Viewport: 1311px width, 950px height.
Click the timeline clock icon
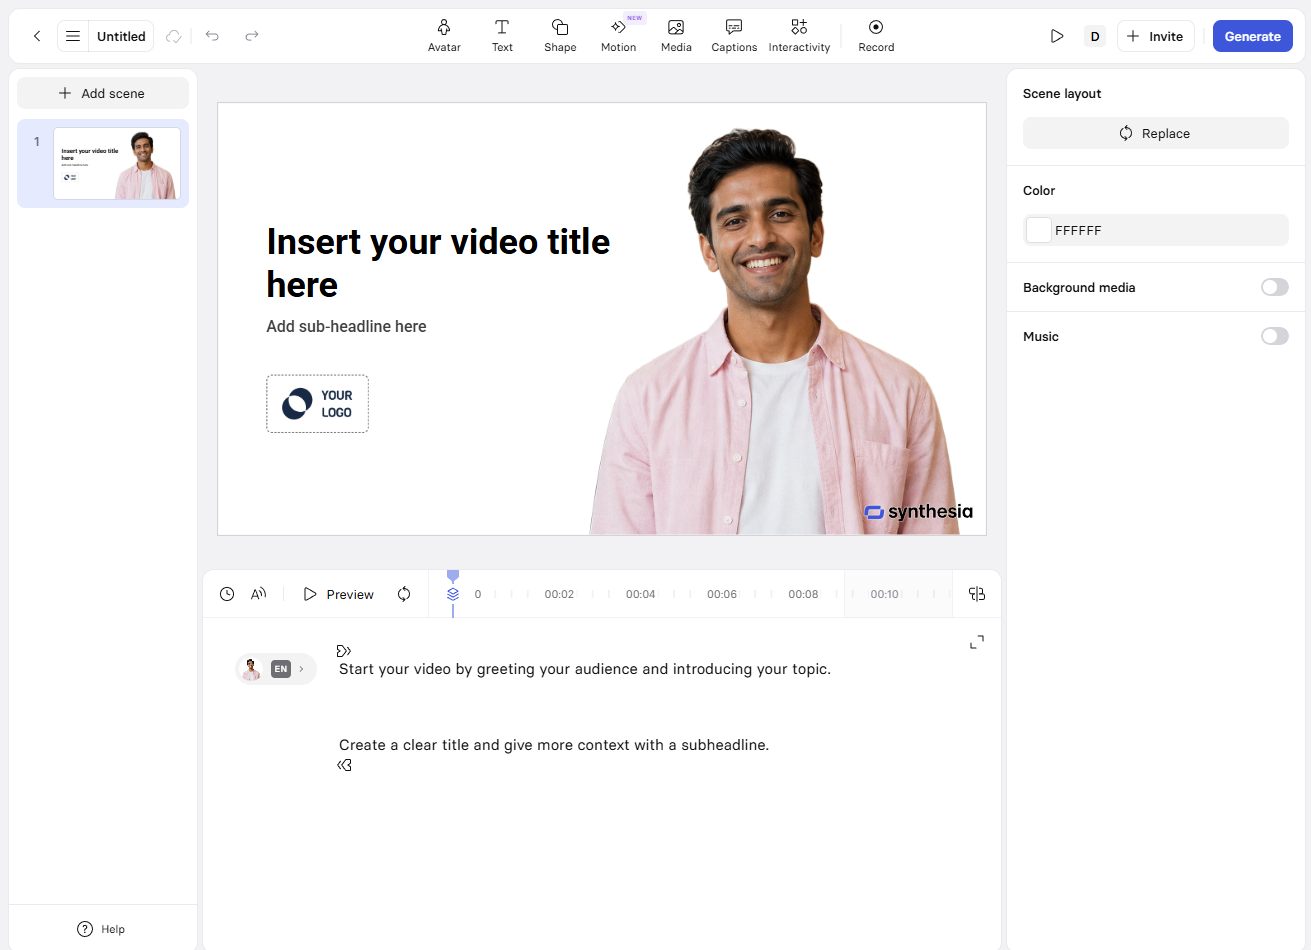[x=227, y=594]
